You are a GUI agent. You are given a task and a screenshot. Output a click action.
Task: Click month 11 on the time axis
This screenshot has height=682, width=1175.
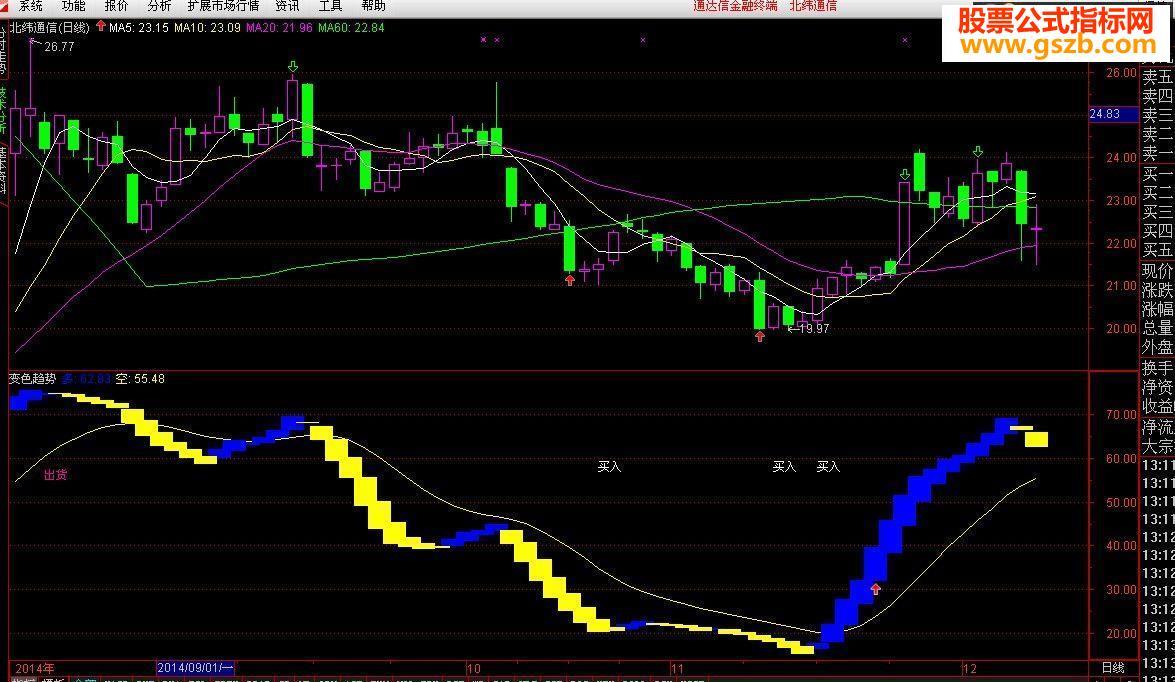677,669
